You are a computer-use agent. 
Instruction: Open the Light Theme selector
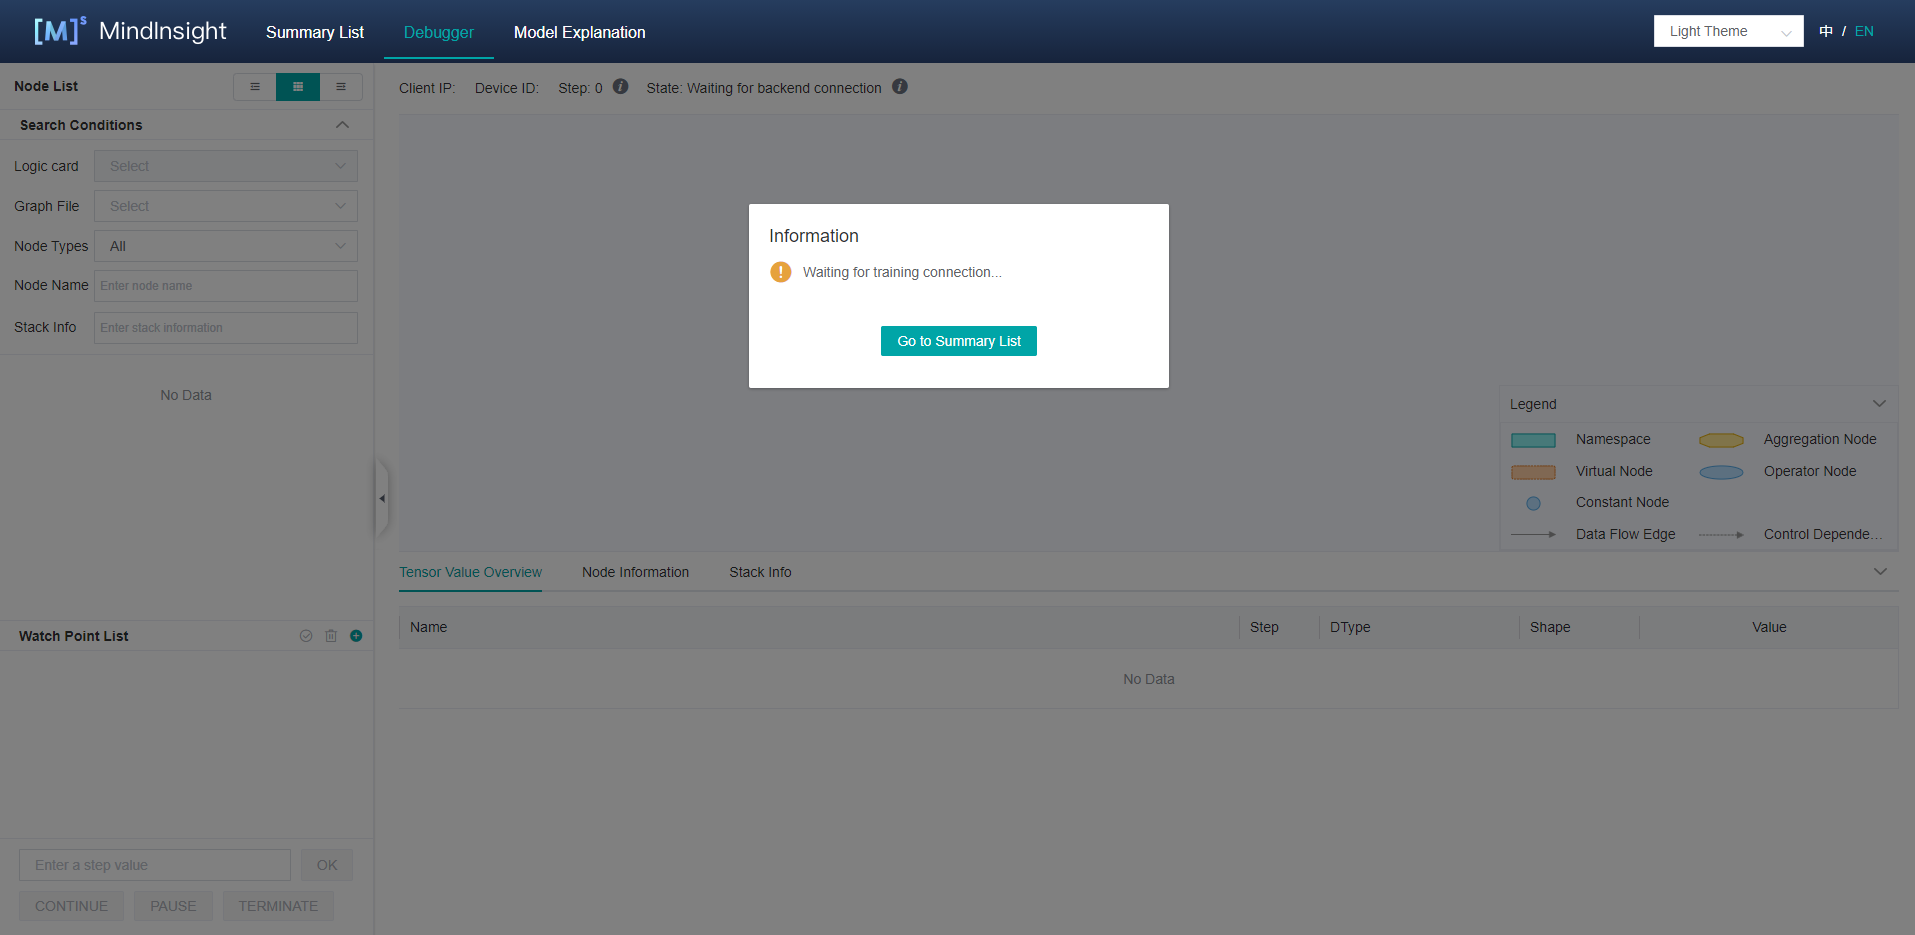pyautogui.click(x=1728, y=31)
